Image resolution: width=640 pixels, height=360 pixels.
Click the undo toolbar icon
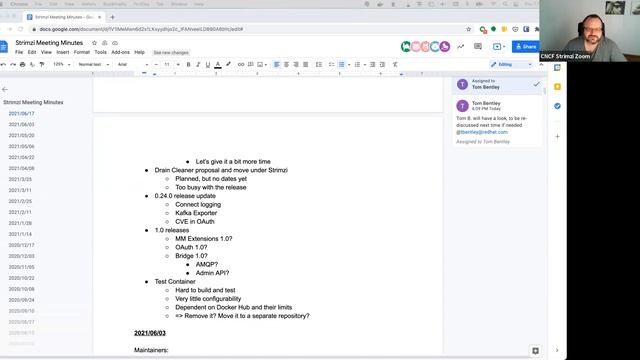pos(3,64)
